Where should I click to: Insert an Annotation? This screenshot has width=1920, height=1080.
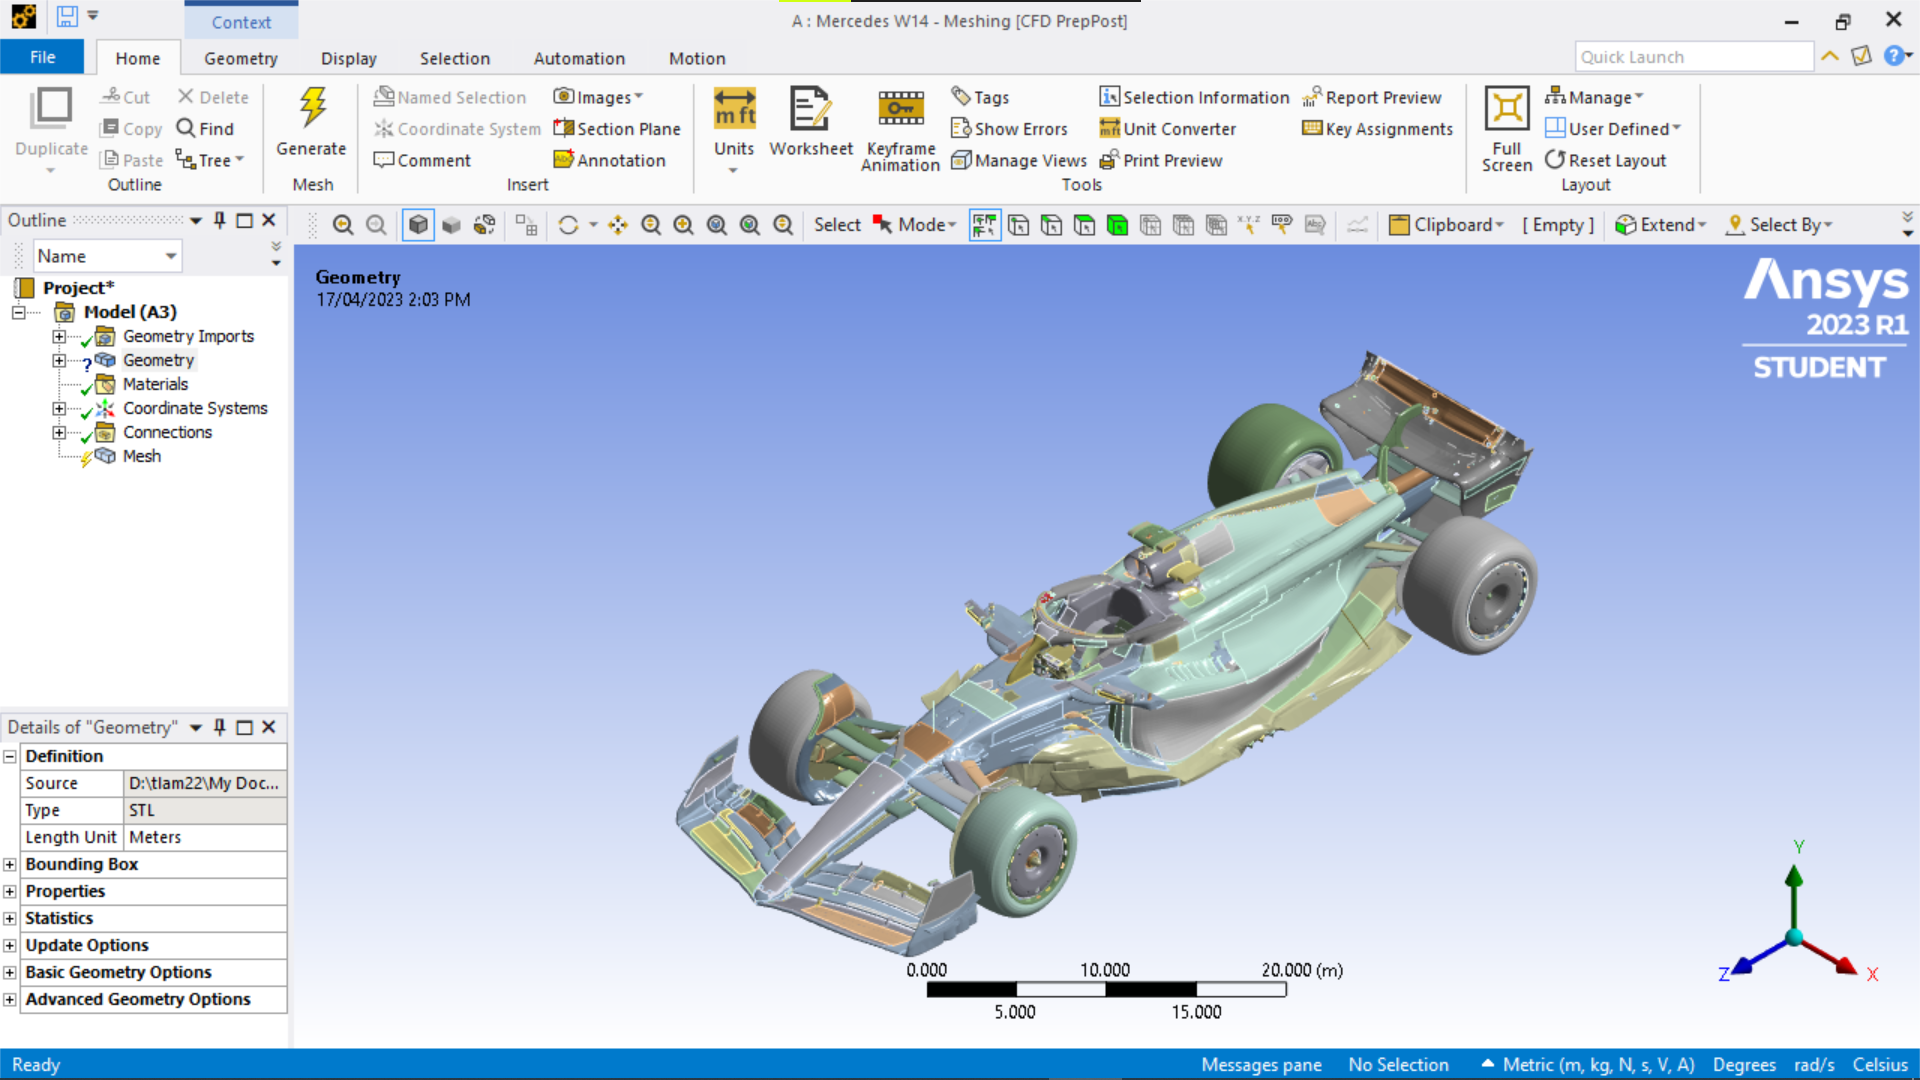[x=609, y=160]
